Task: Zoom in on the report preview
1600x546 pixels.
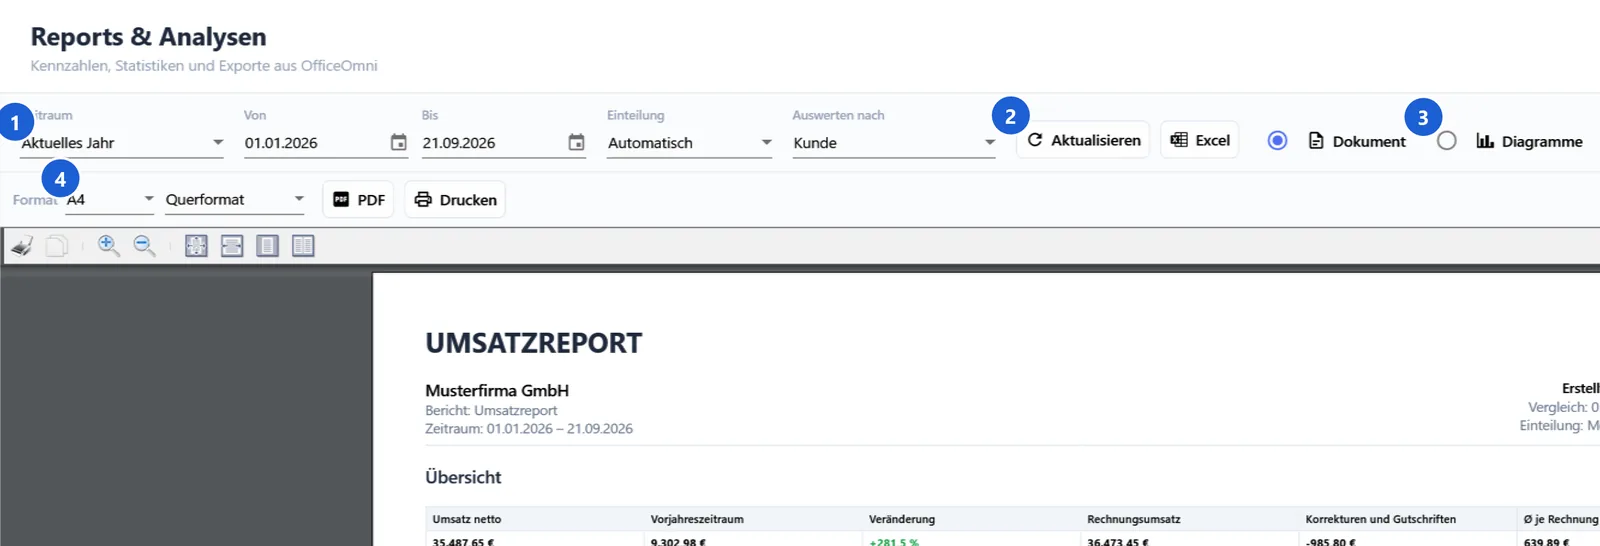Action: 109,246
